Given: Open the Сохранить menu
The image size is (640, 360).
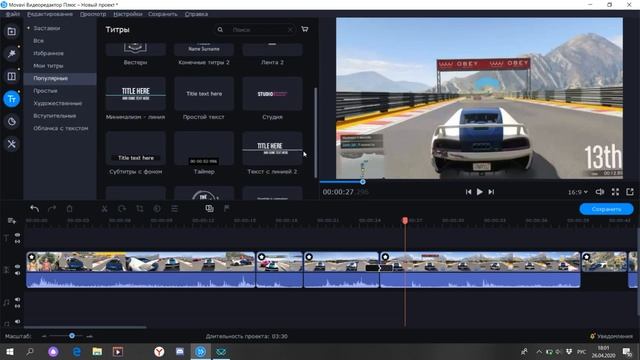Looking at the screenshot, I should 162,14.
